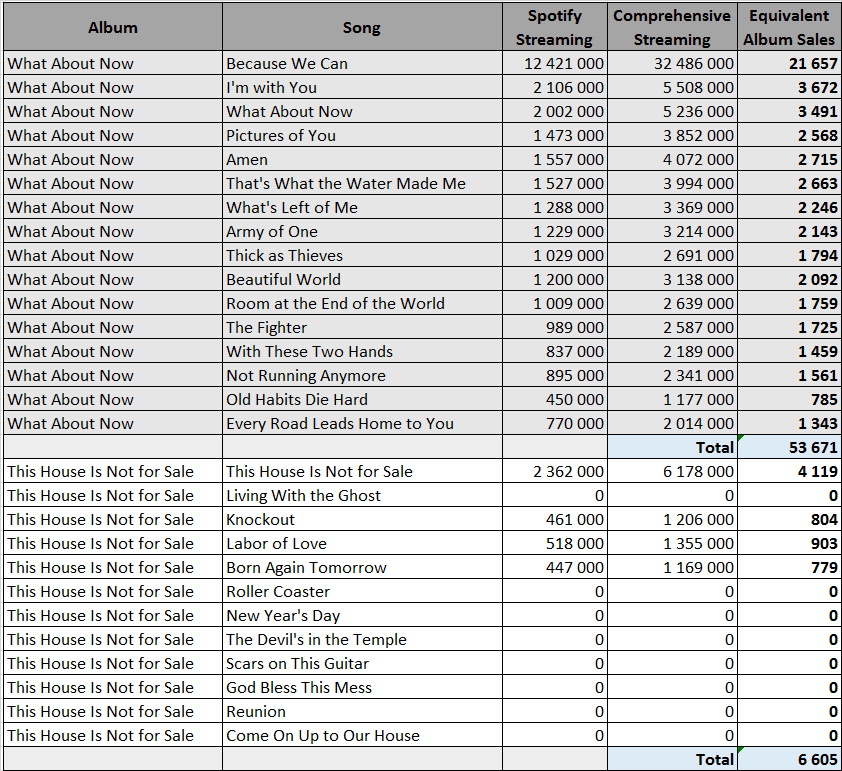Select the total cell 53 671
Viewport: 842px width, 771px height.
tap(789, 447)
